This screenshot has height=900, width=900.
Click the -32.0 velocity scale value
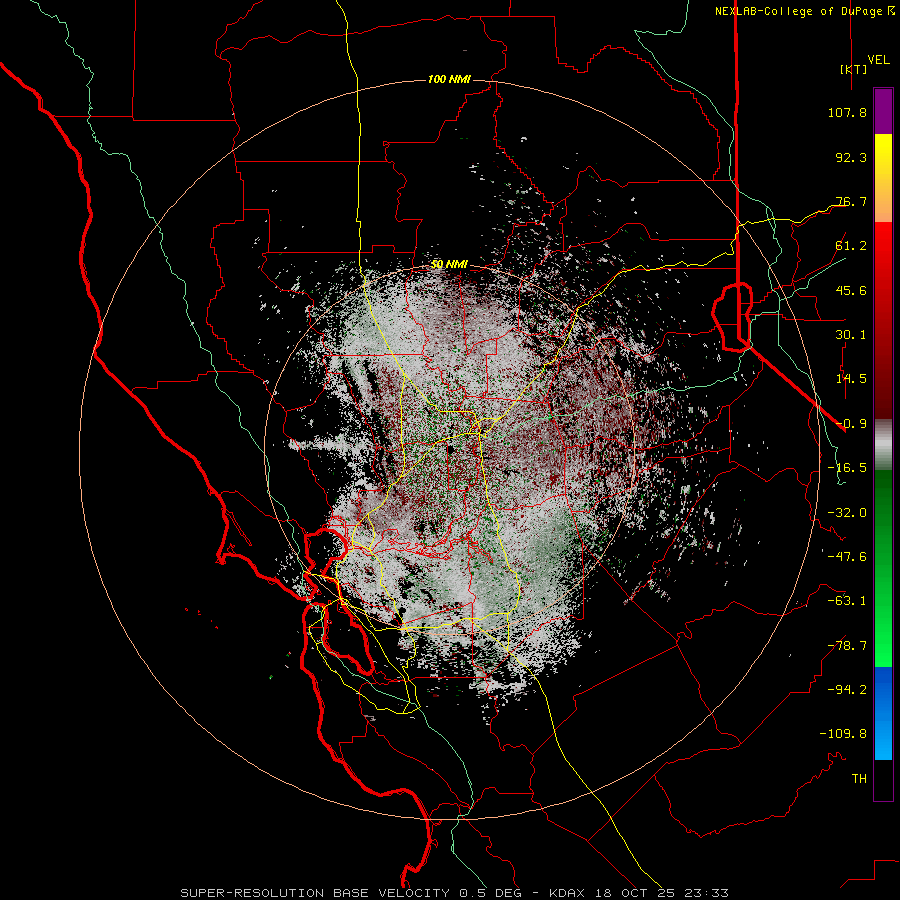[x=847, y=513]
